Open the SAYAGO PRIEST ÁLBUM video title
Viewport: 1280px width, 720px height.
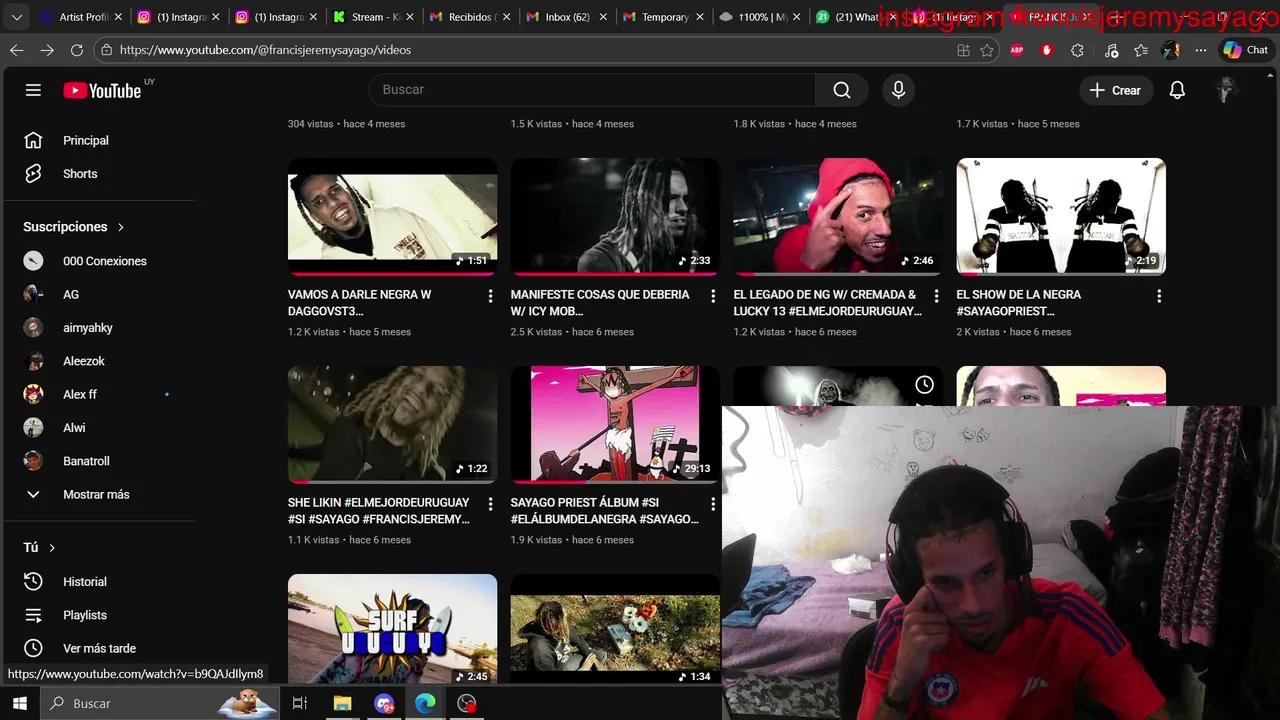(605, 511)
